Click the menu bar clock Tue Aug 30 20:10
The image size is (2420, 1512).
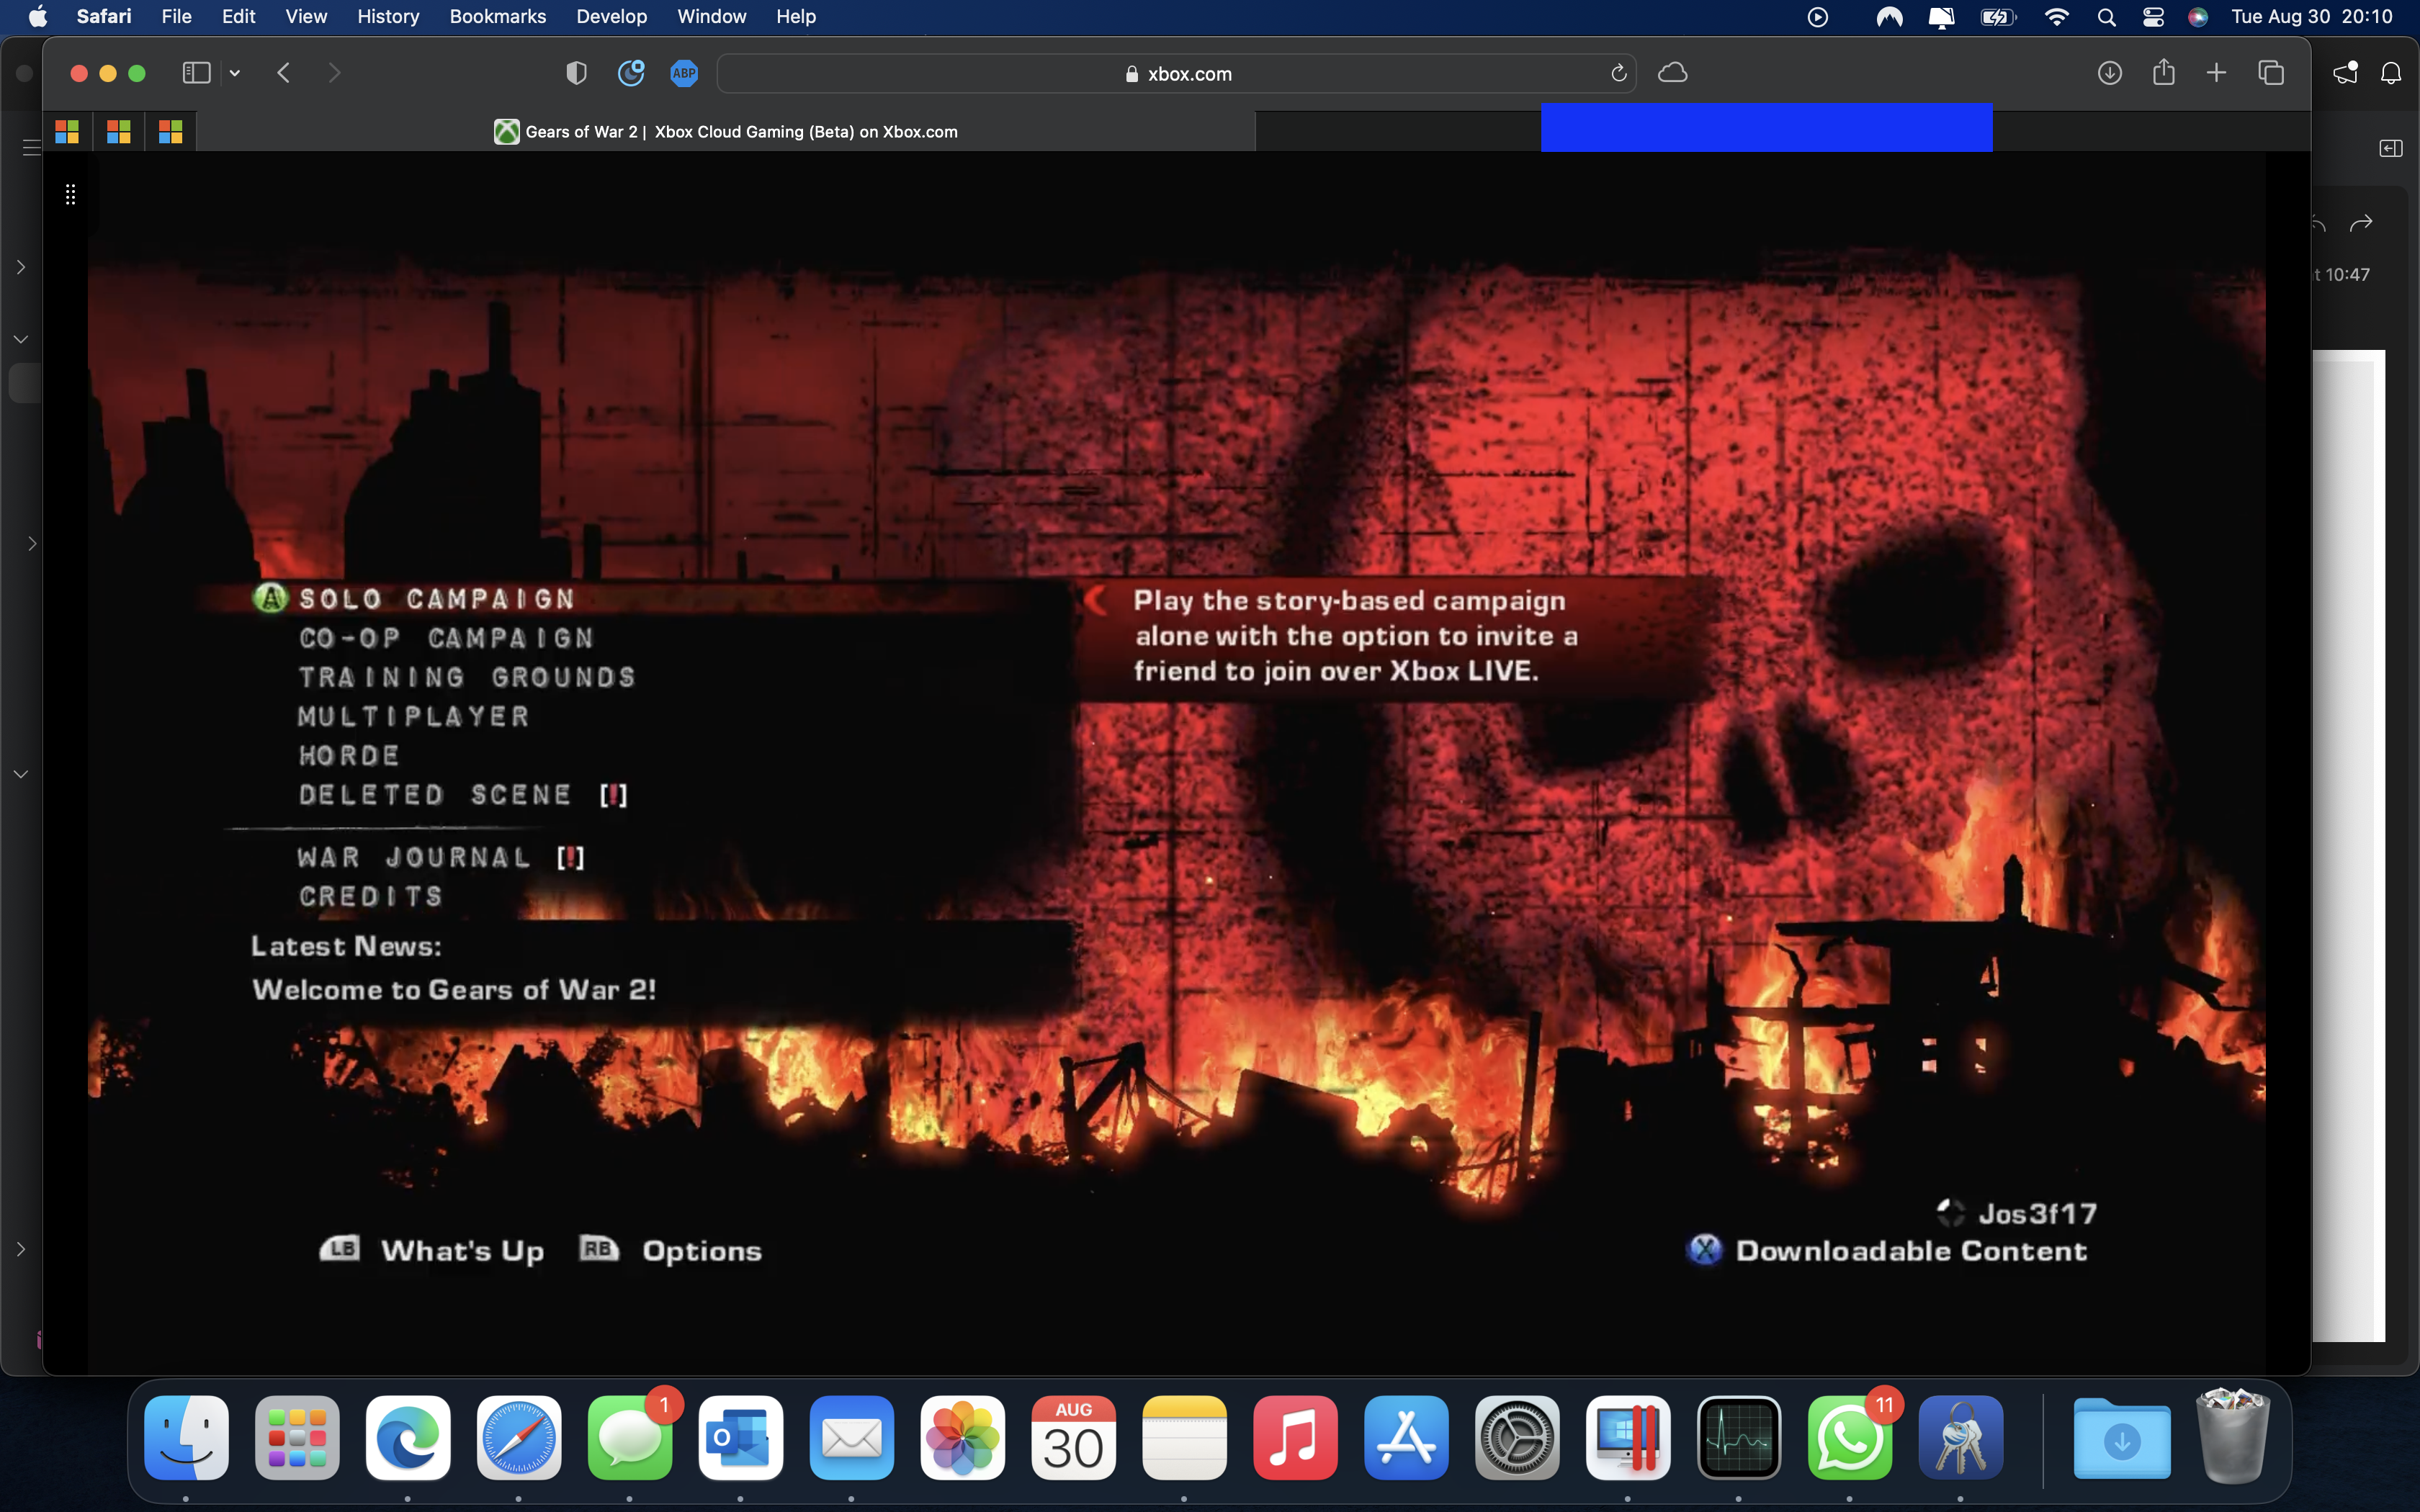[x=2312, y=16]
